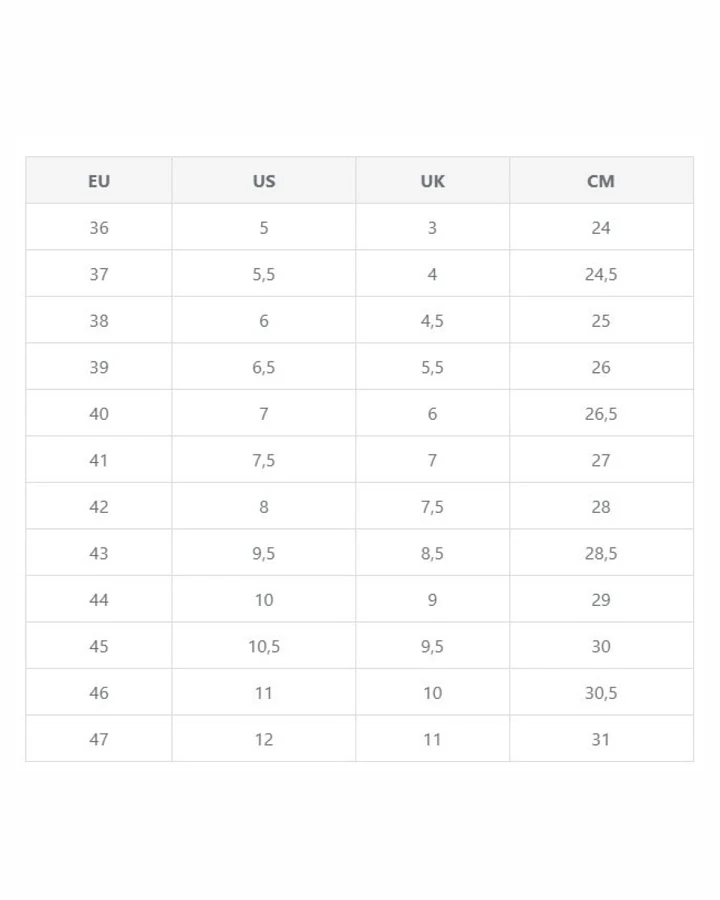
Task: Click the US column header
Action: [x=264, y=180]
